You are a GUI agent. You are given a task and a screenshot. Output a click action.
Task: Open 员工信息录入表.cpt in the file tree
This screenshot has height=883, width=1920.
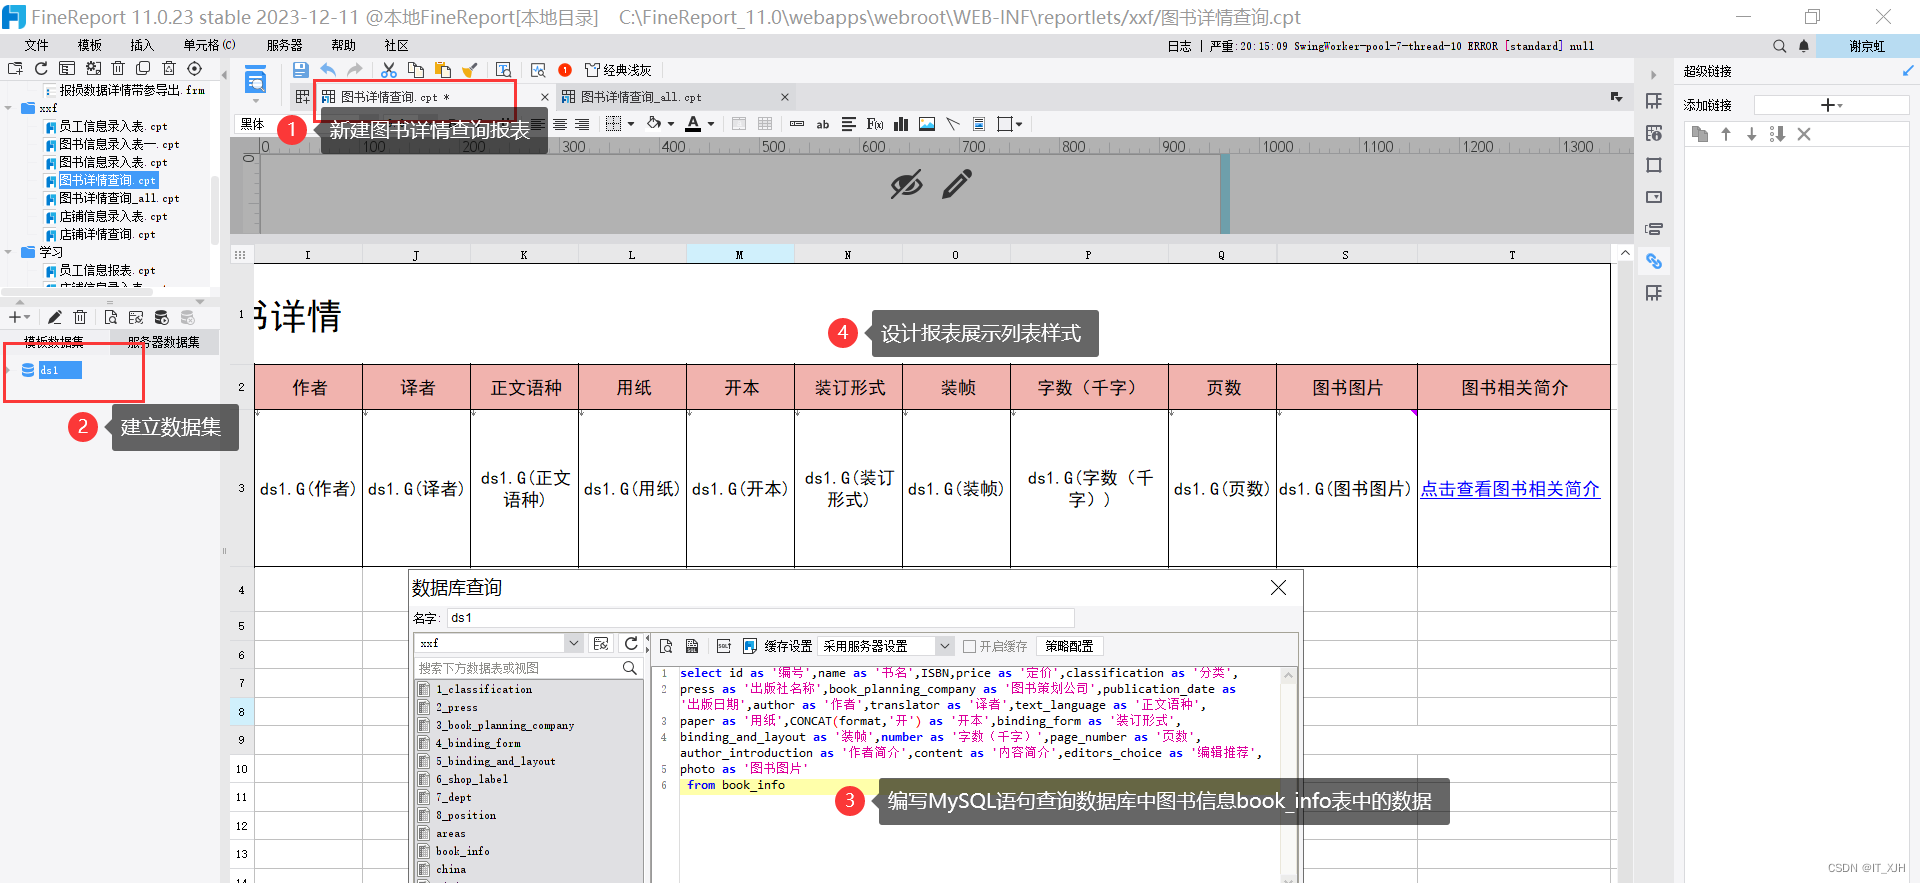pos(113,126)
